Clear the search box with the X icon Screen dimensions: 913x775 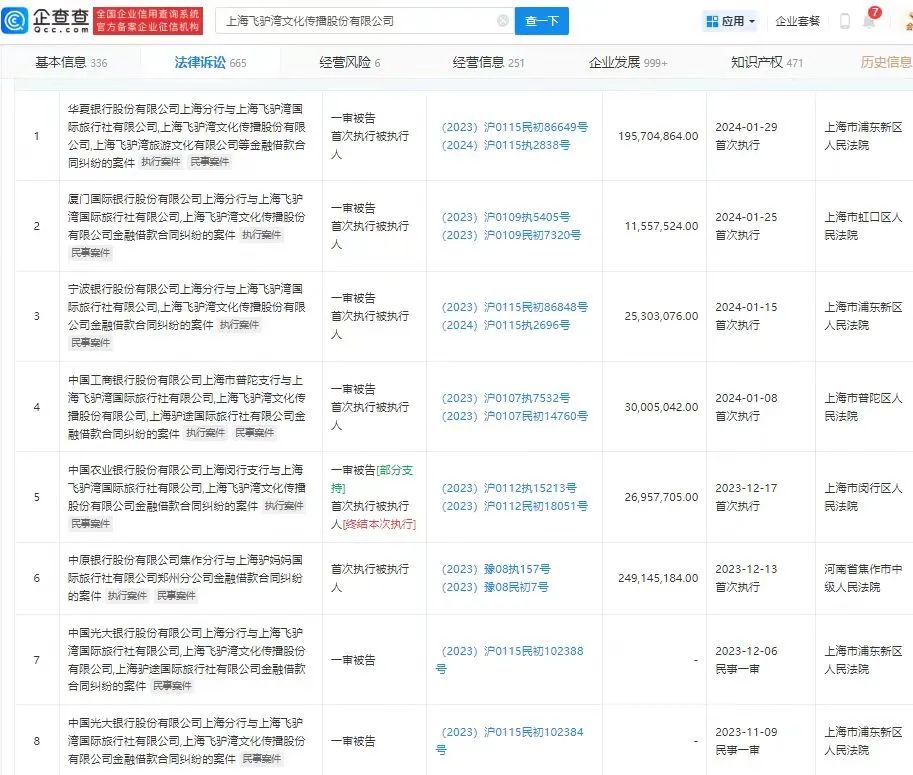[x=502, y=21]
